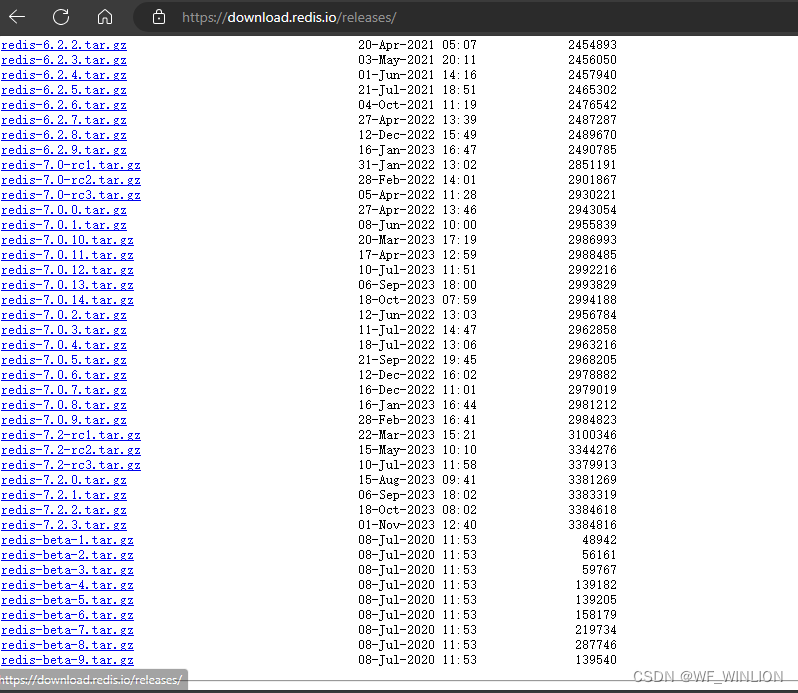
Task: Open redis-beta-8.tar.gz link
Action: click(67, 646)
